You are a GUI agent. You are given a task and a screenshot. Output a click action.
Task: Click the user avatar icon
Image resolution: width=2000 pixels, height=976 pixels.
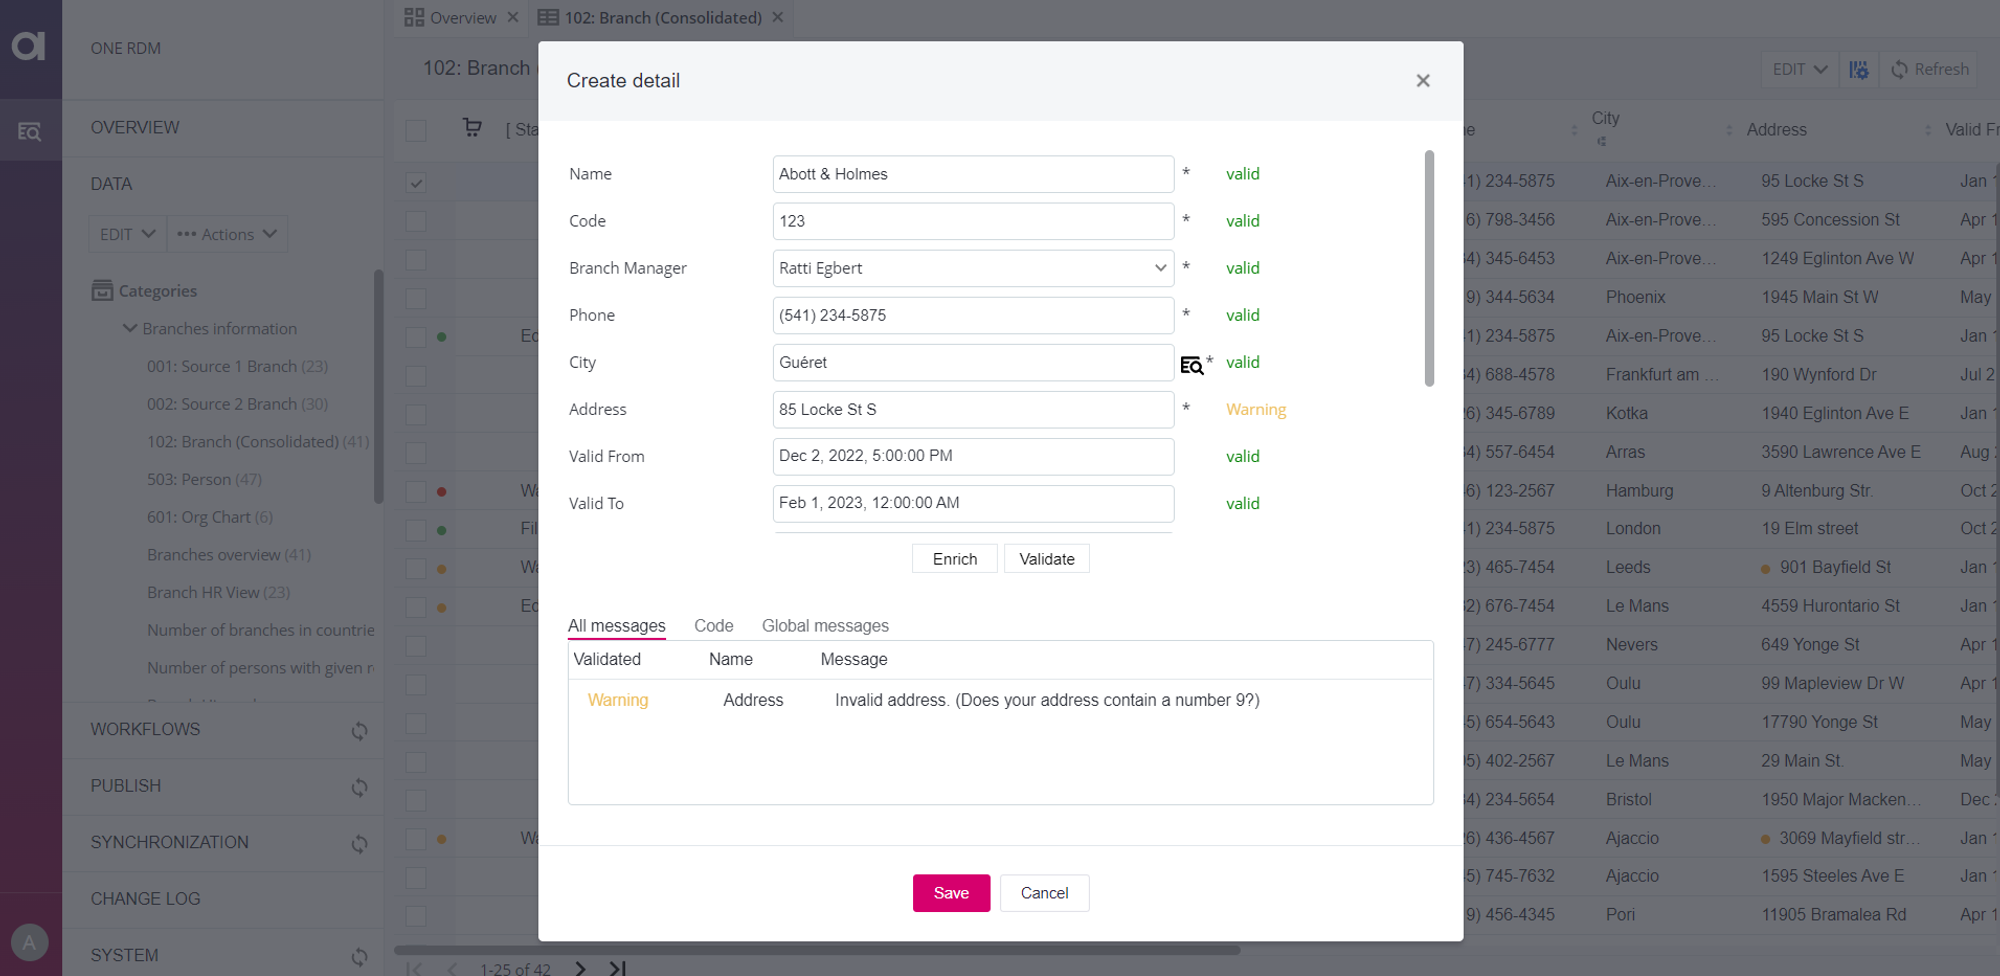(x=29, y=942)
